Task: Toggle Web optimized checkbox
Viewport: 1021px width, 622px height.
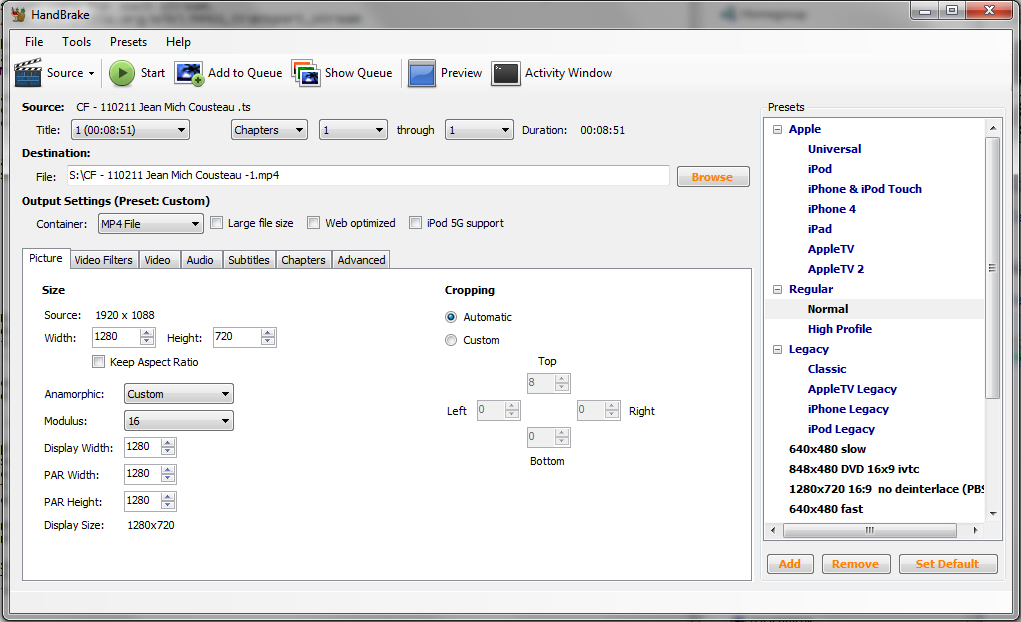Action: 314,223
